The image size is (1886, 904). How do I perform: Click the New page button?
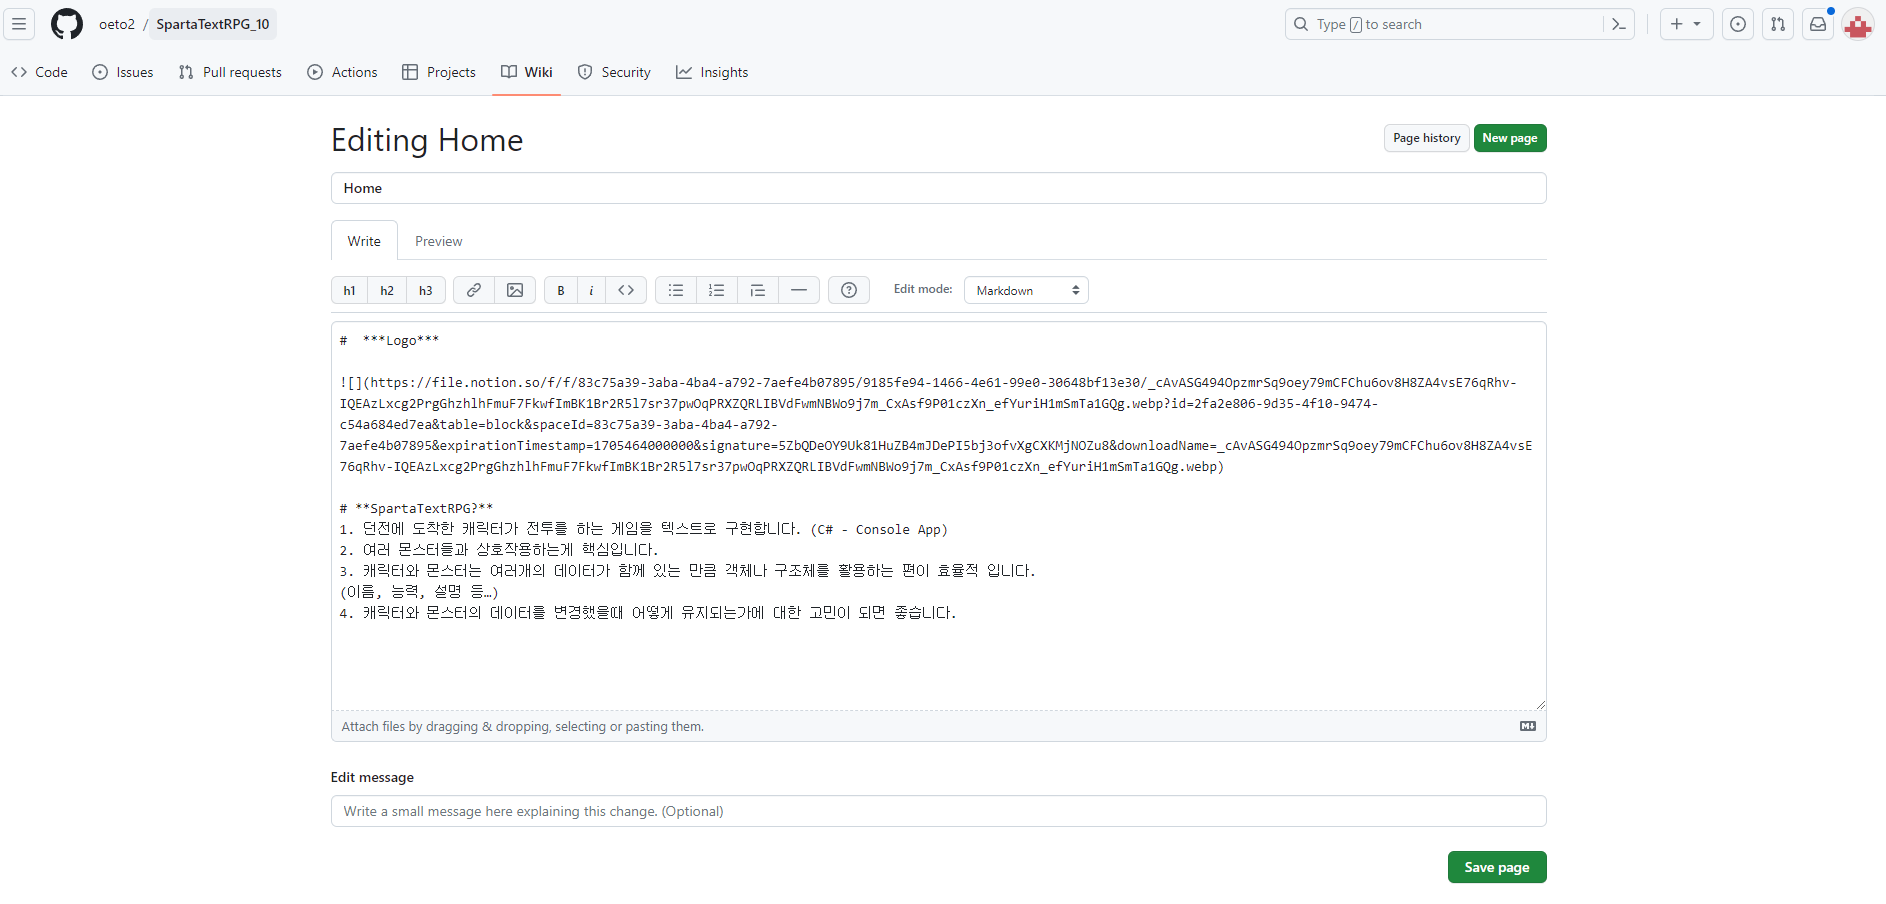click(x=1510, y=138)
